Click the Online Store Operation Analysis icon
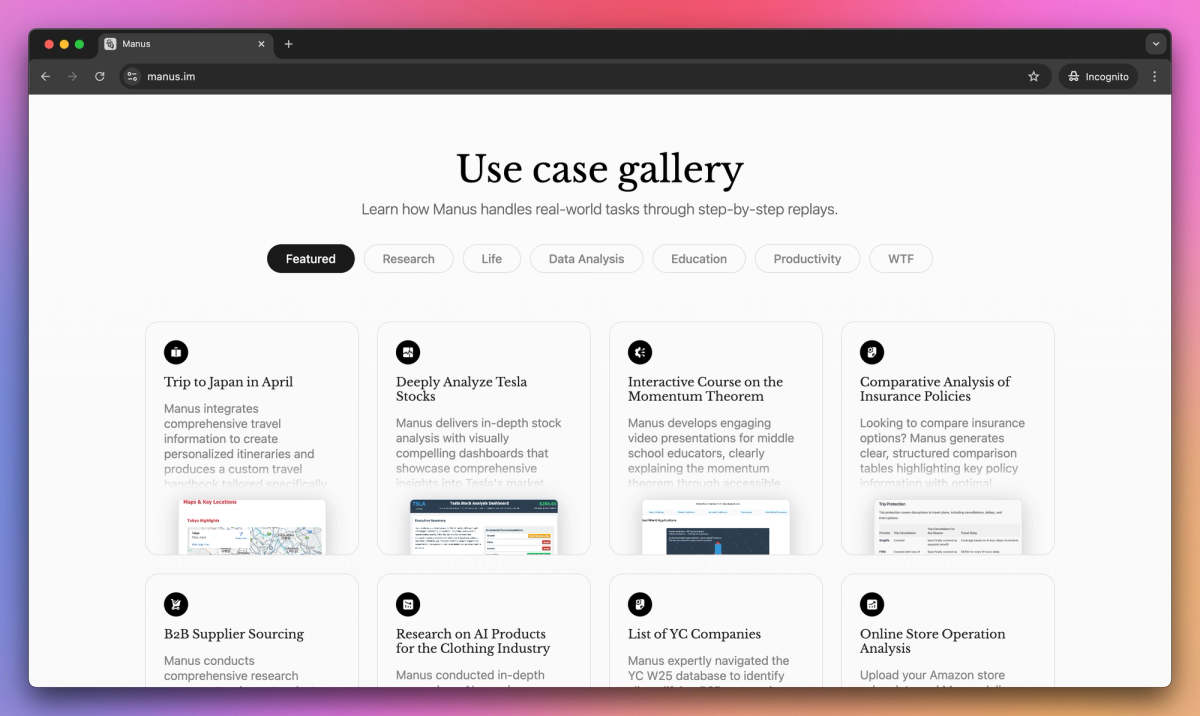 click(x=872, y=604)
